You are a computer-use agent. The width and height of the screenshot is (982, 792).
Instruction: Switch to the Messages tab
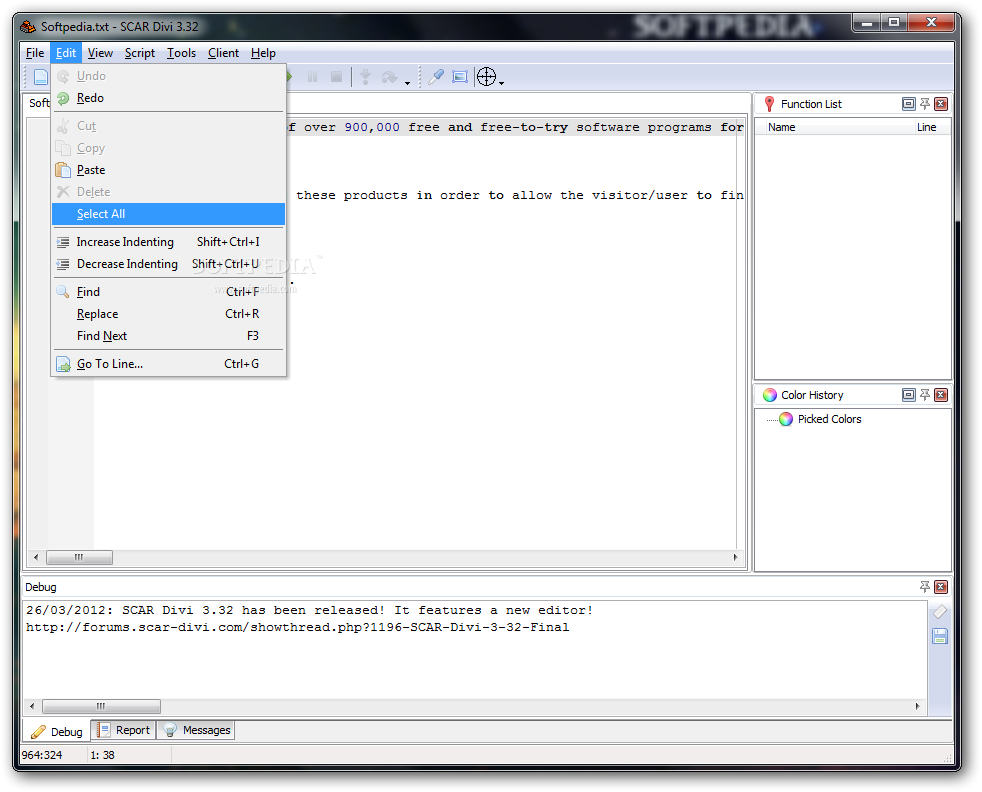pos(196,730)
